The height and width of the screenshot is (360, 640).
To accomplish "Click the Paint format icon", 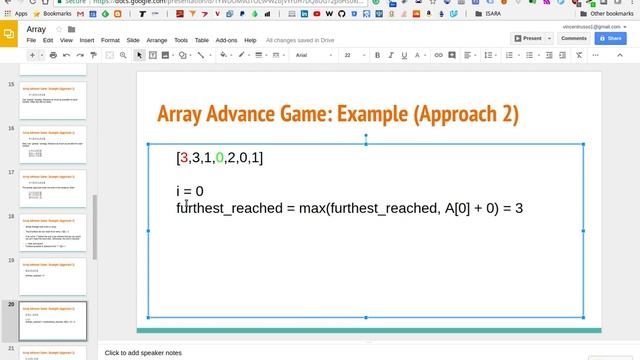I will pos(93,55).
